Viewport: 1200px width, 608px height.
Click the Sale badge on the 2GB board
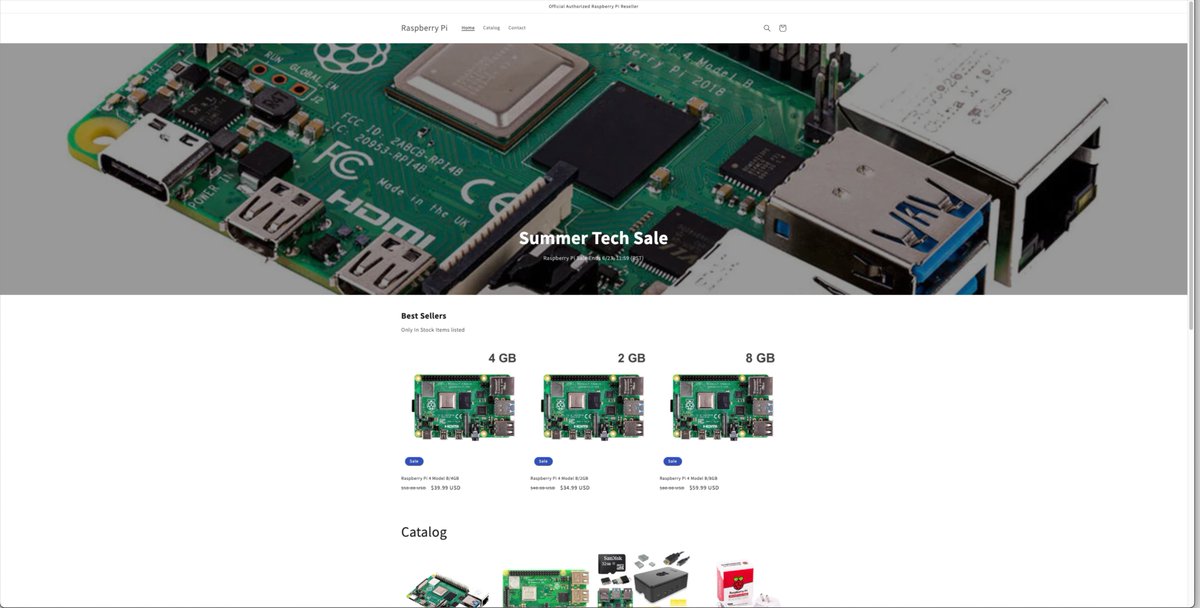coord(542,460)
